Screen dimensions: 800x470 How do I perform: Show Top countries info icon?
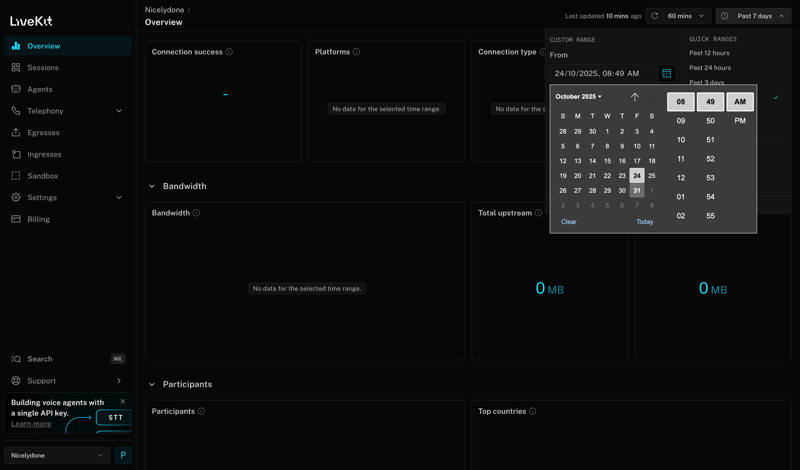pyautogui.click(x=533, y=411)
